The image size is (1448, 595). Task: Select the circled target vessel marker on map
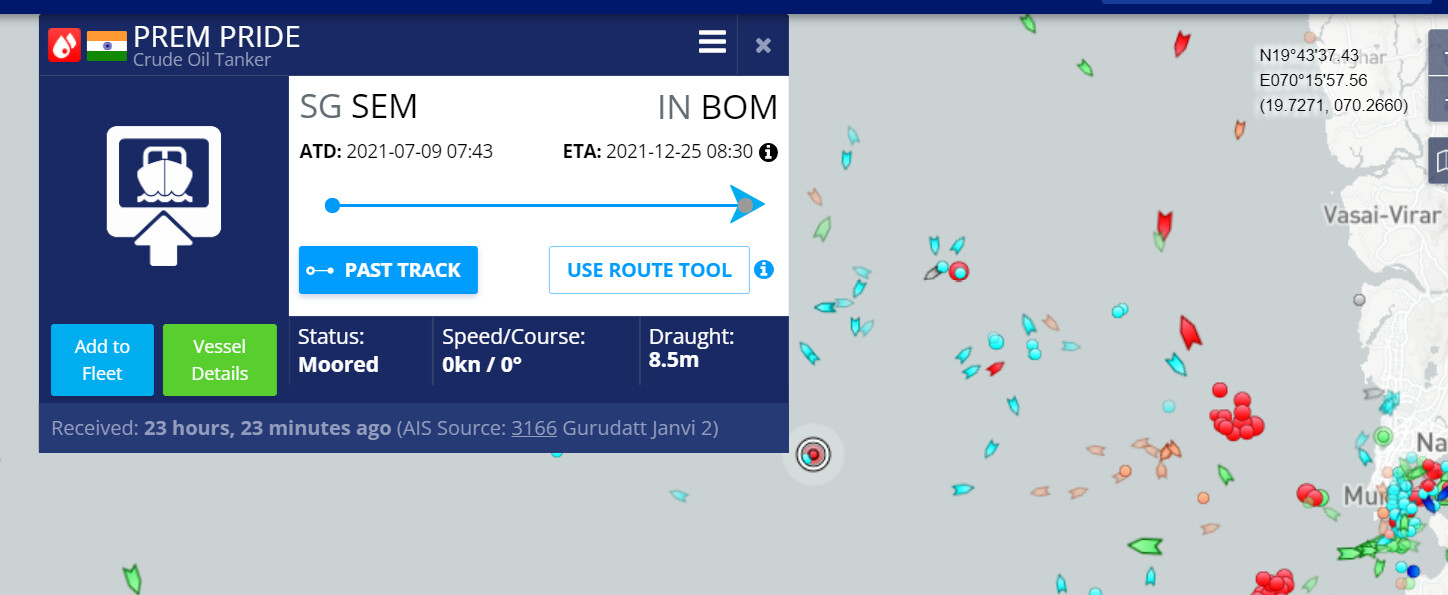[x=814, y=455]
